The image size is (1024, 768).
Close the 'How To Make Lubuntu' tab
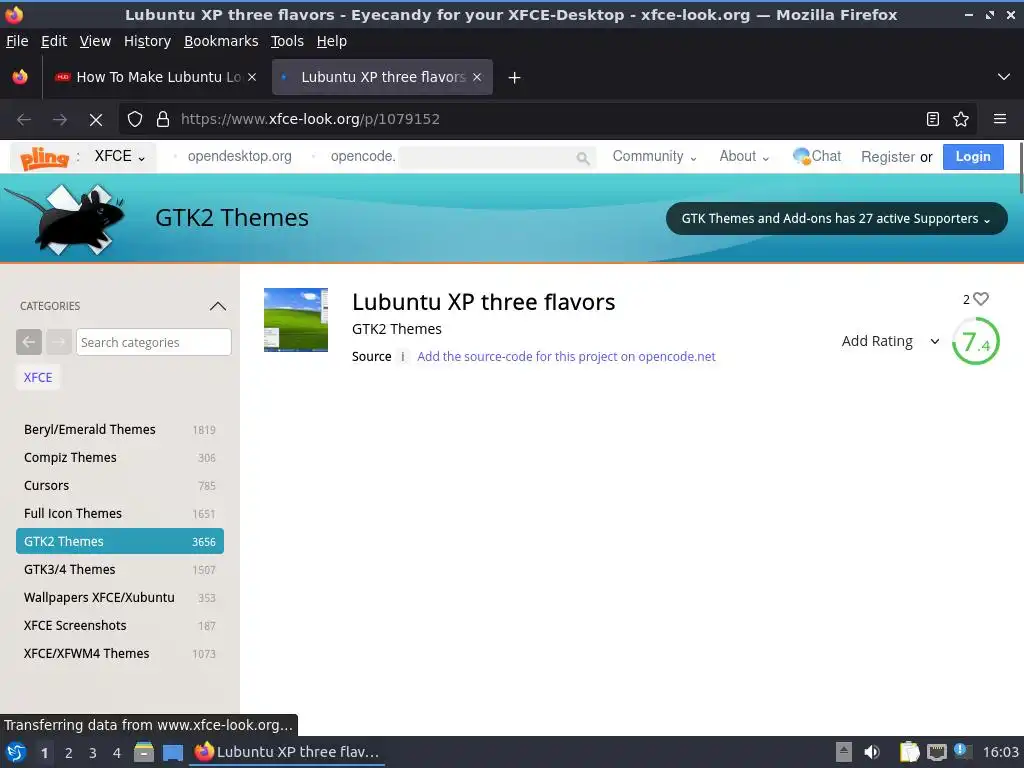pyautogui.click(x=252, y=77)
